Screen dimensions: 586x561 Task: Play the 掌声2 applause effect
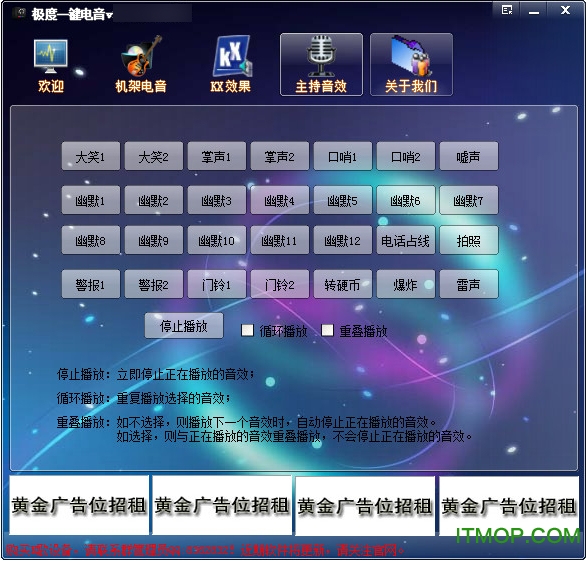280,156
